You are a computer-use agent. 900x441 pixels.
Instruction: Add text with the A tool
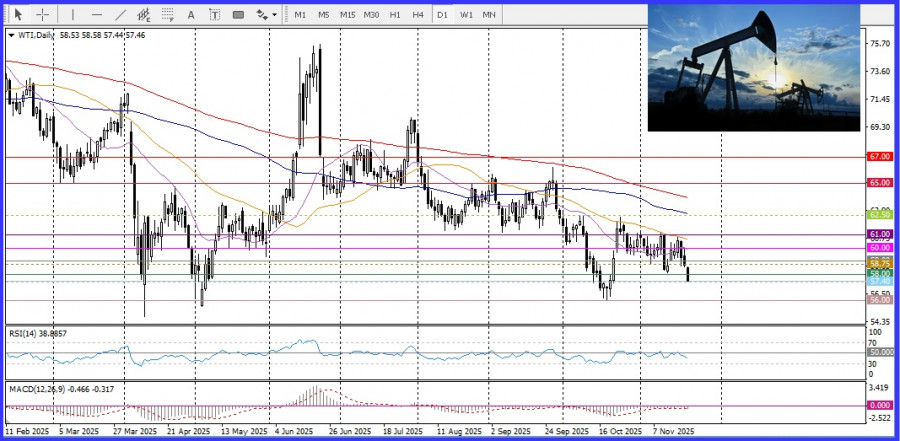click(x=193, y=15)
